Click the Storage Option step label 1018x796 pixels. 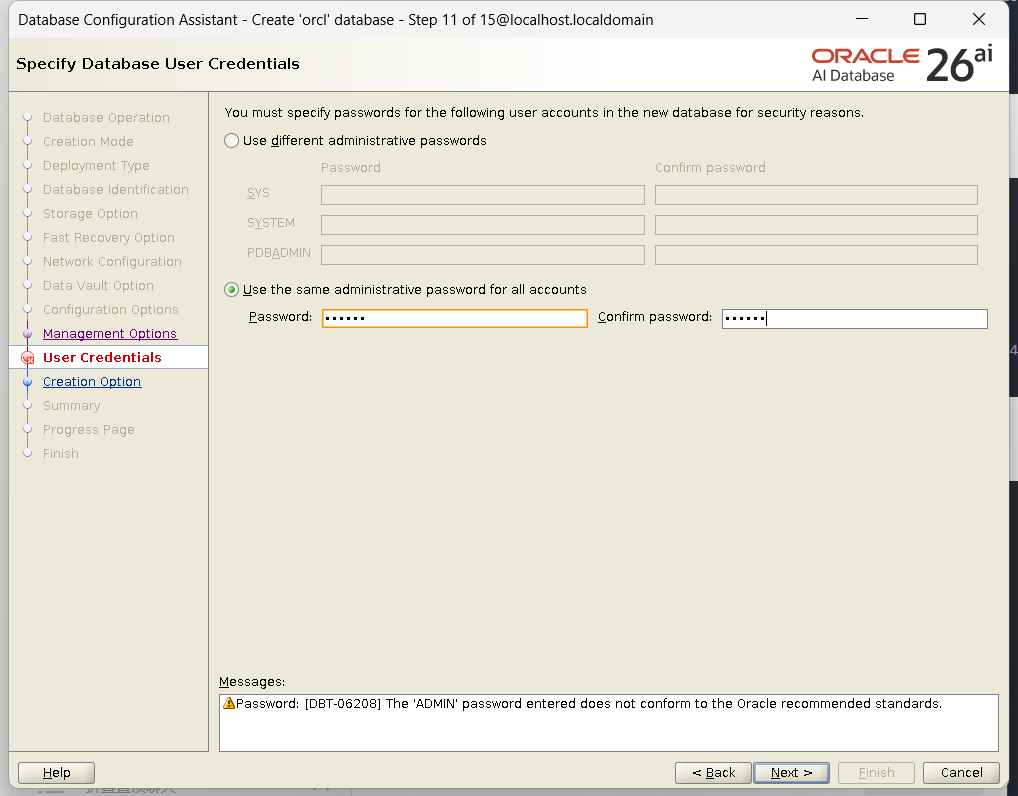point(90,214)
